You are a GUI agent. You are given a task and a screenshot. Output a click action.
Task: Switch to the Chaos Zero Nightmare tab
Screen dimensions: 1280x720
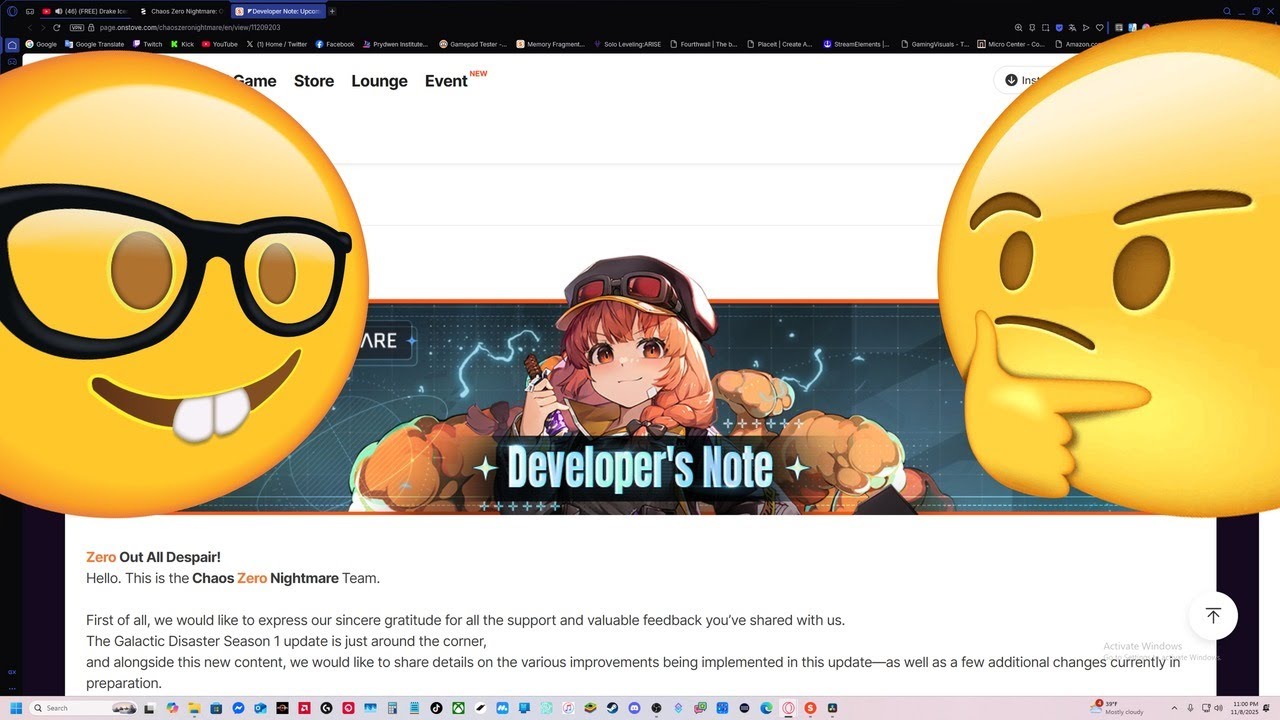180,11
